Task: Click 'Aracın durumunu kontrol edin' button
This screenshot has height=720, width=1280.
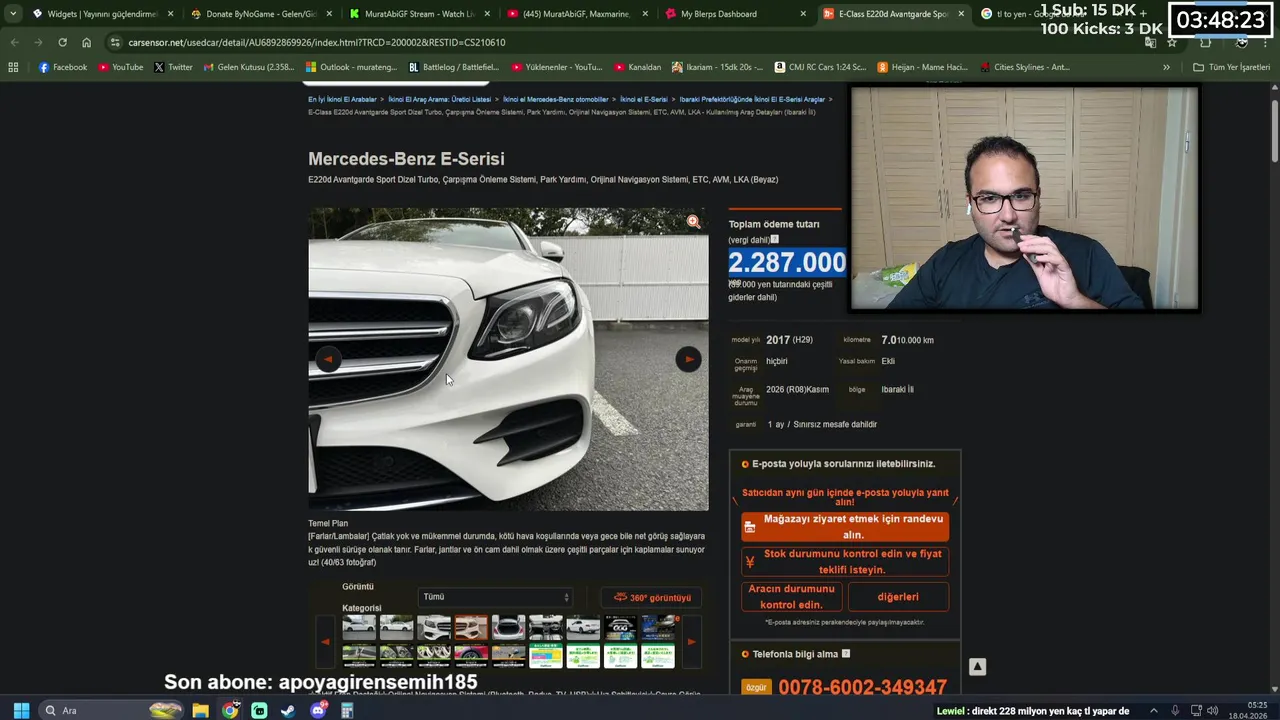Action: click(791, 597)
